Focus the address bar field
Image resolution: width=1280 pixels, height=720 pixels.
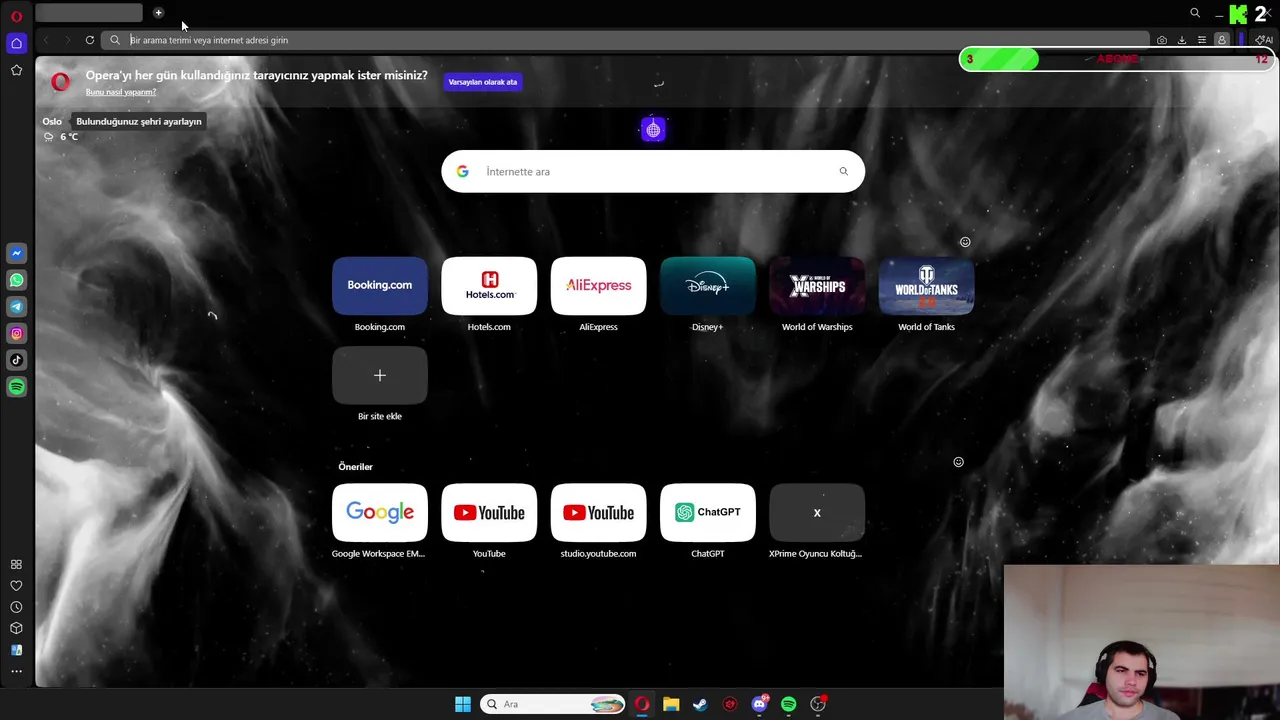pos(627,40)
